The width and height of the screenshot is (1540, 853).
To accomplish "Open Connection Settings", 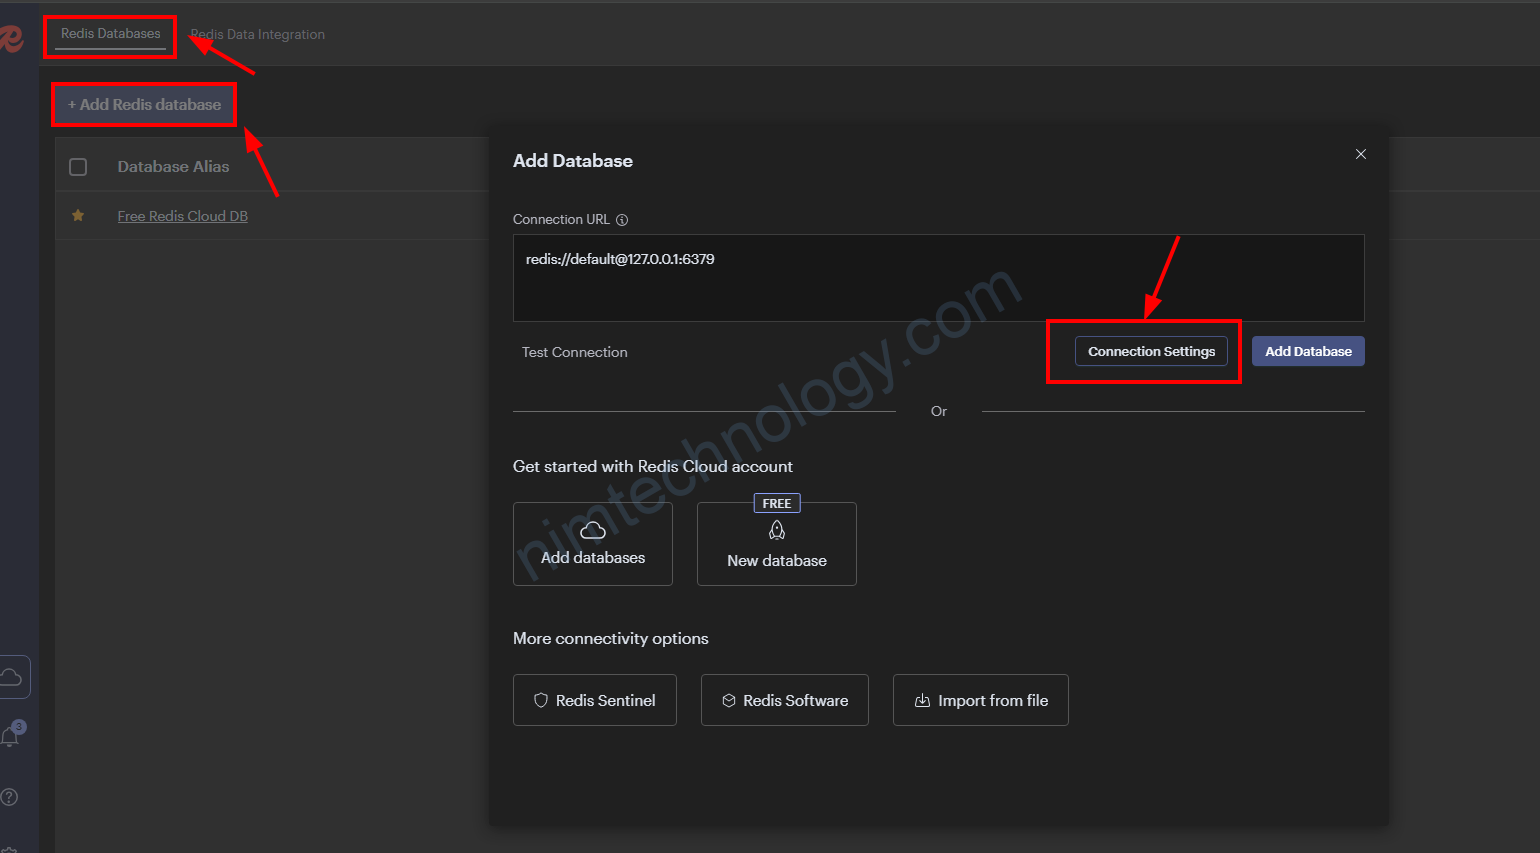I will [x=1151, y=351].
